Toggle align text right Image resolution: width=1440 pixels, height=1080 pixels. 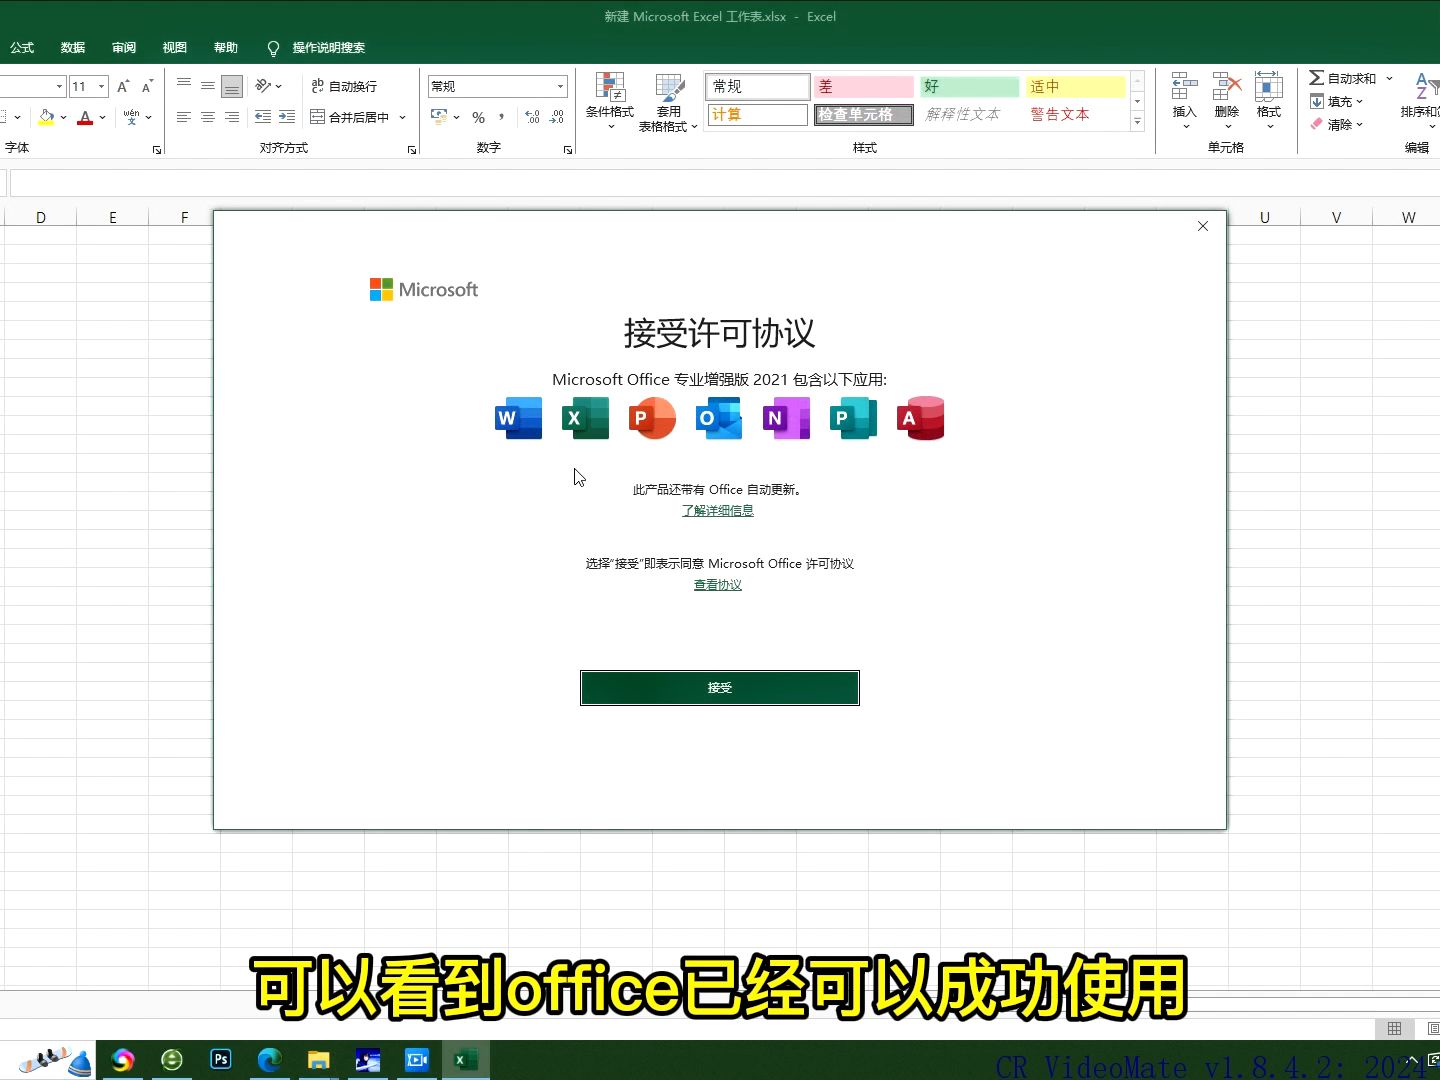pos(232,117)
